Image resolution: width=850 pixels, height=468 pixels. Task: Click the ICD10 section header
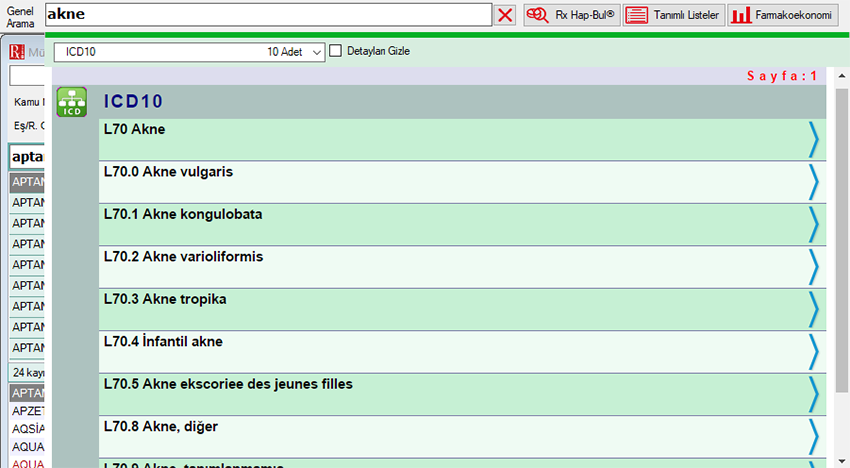133,101
